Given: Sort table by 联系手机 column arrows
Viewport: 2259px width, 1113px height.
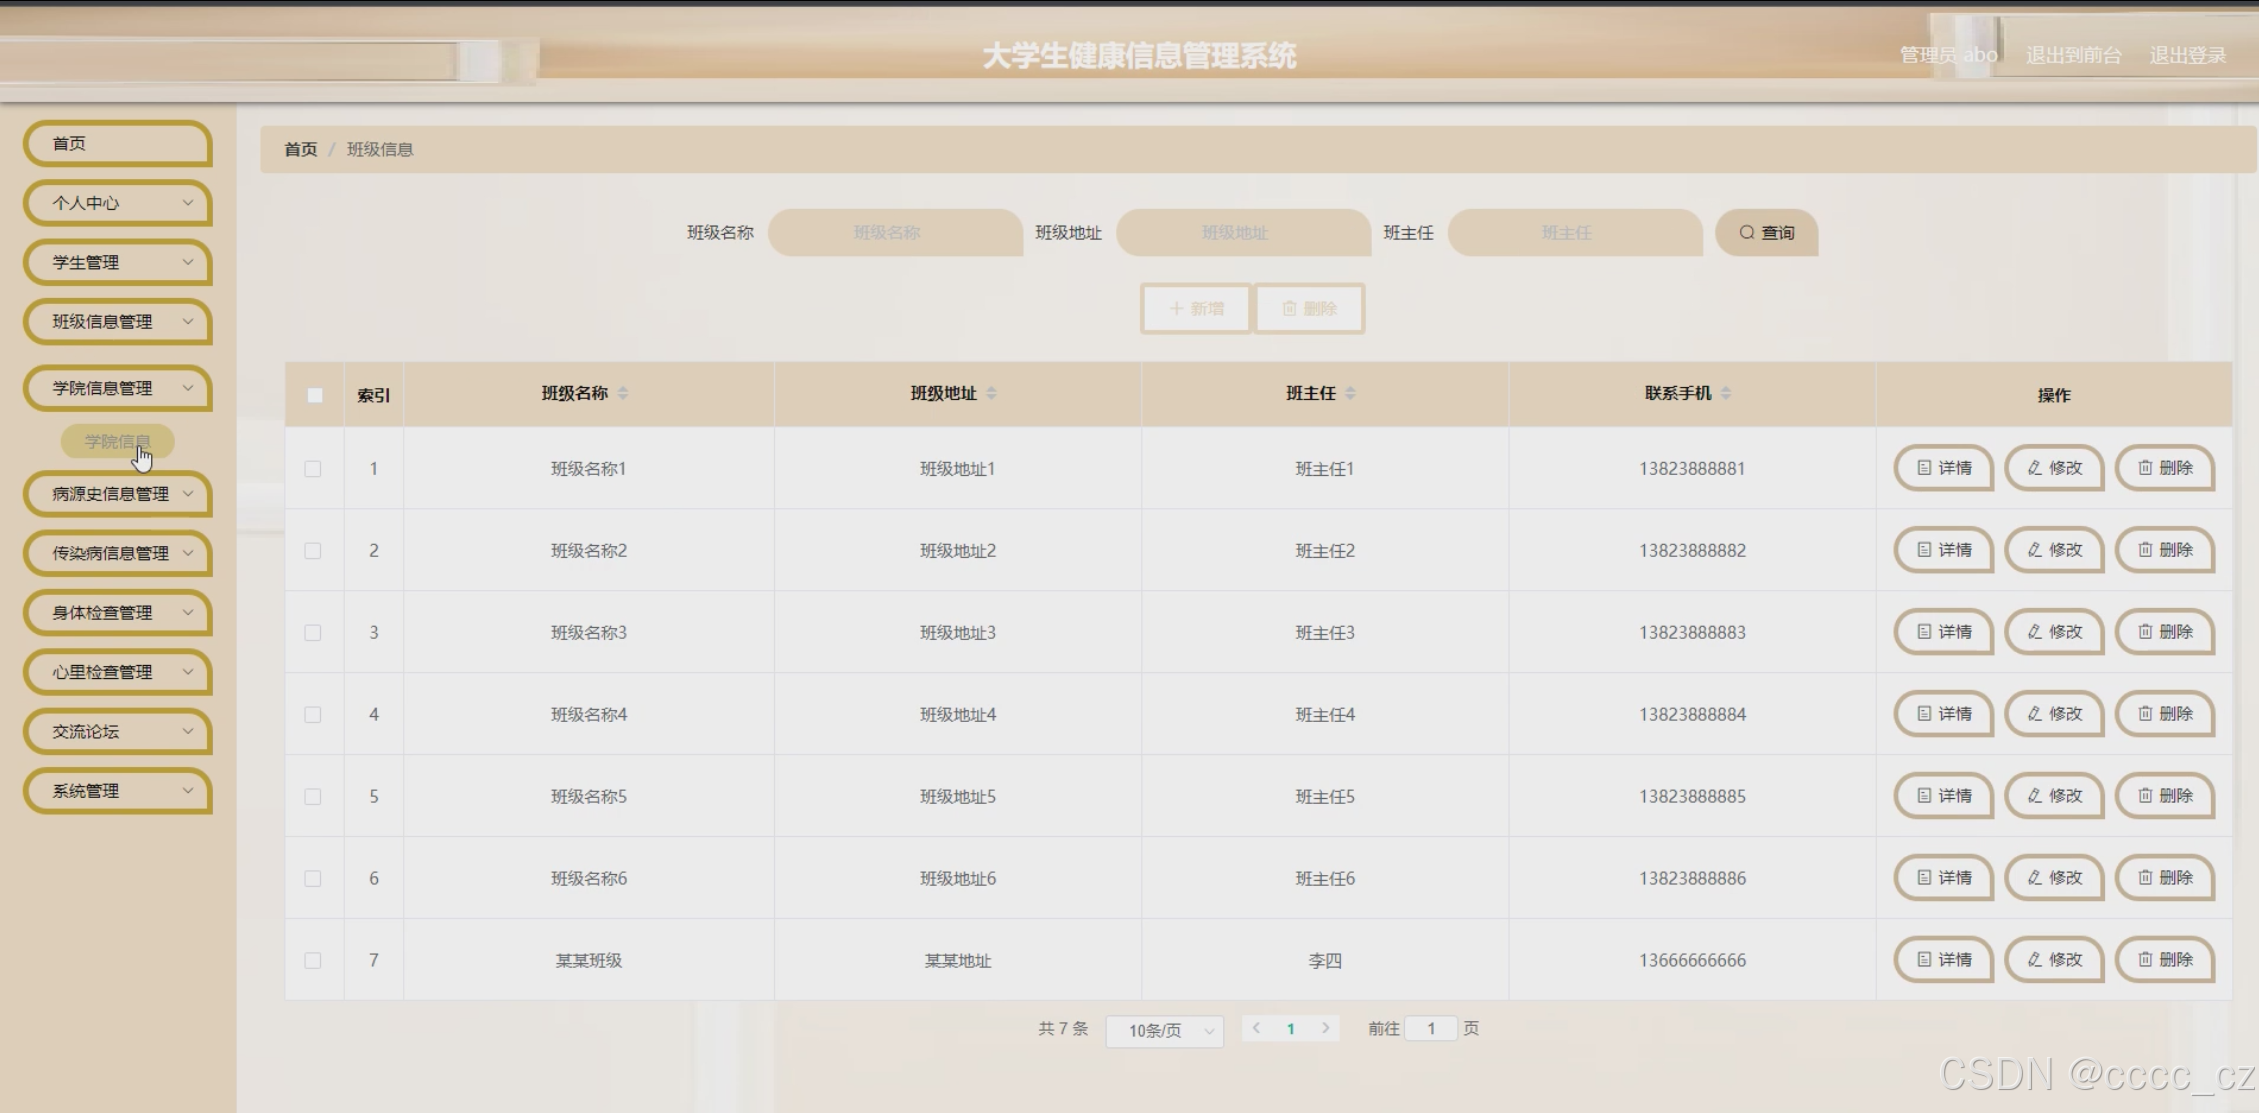Looking at the screenshot, I should 1726,393.
